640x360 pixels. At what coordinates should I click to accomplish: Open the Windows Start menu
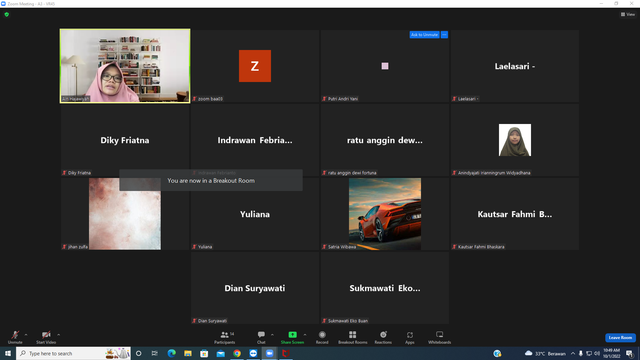8,353
